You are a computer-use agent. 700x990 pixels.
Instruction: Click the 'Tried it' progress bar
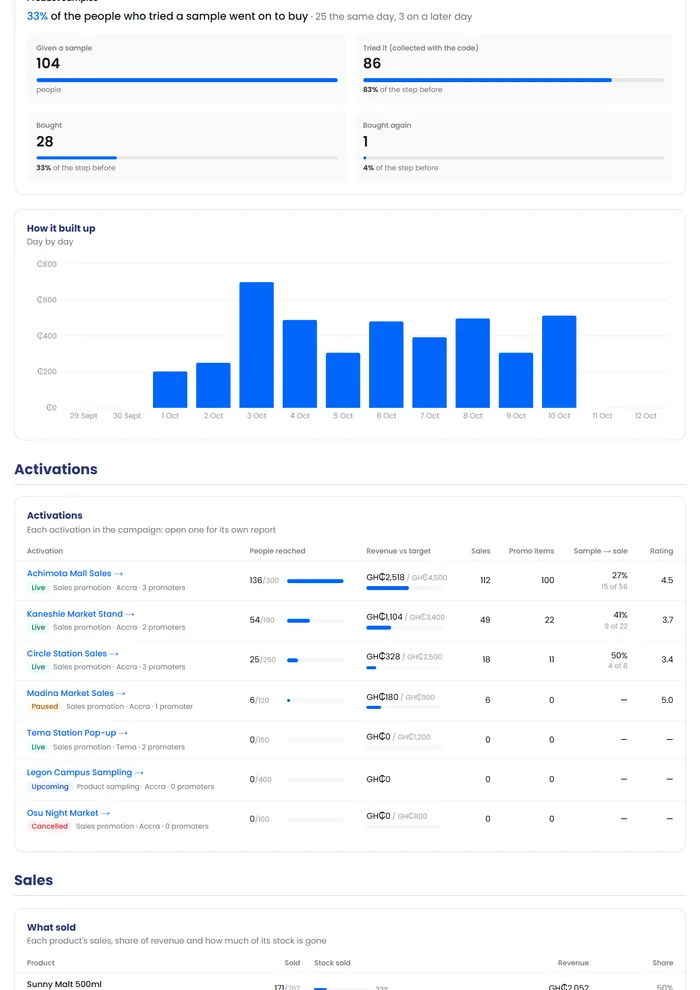pos(513,80)
